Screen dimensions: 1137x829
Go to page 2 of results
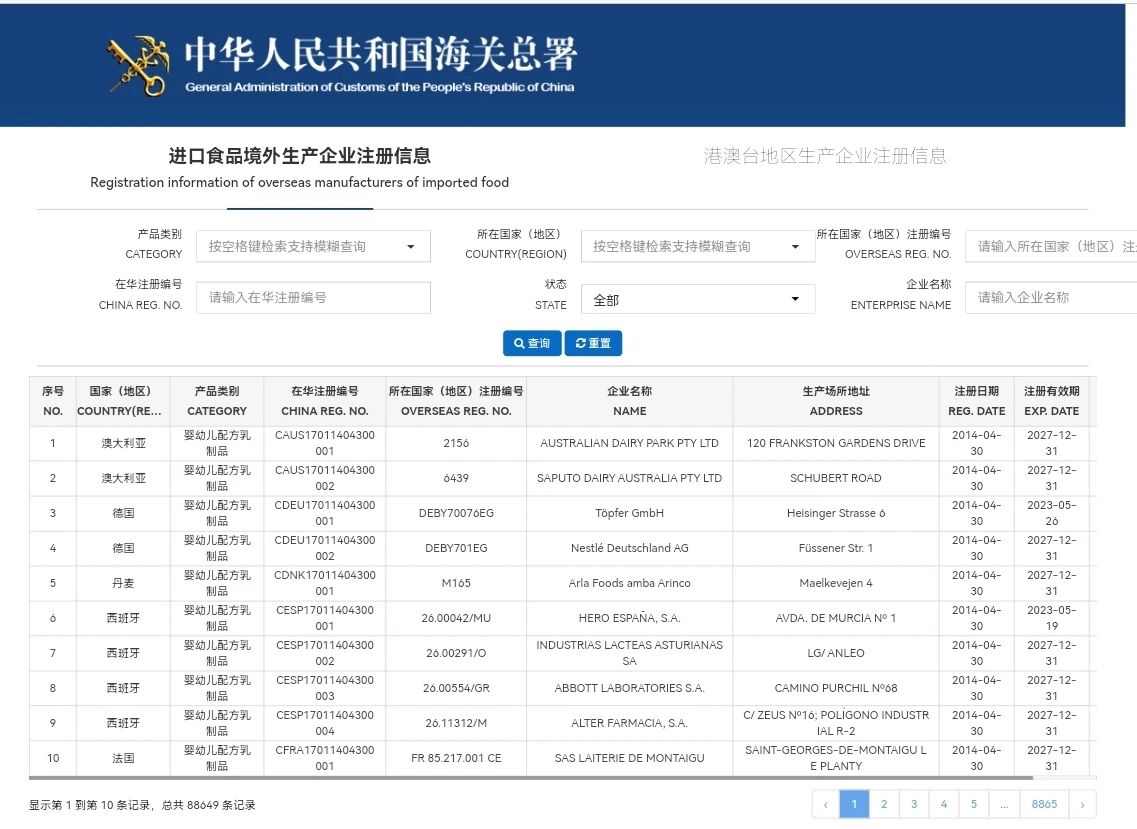coord(884,804)
